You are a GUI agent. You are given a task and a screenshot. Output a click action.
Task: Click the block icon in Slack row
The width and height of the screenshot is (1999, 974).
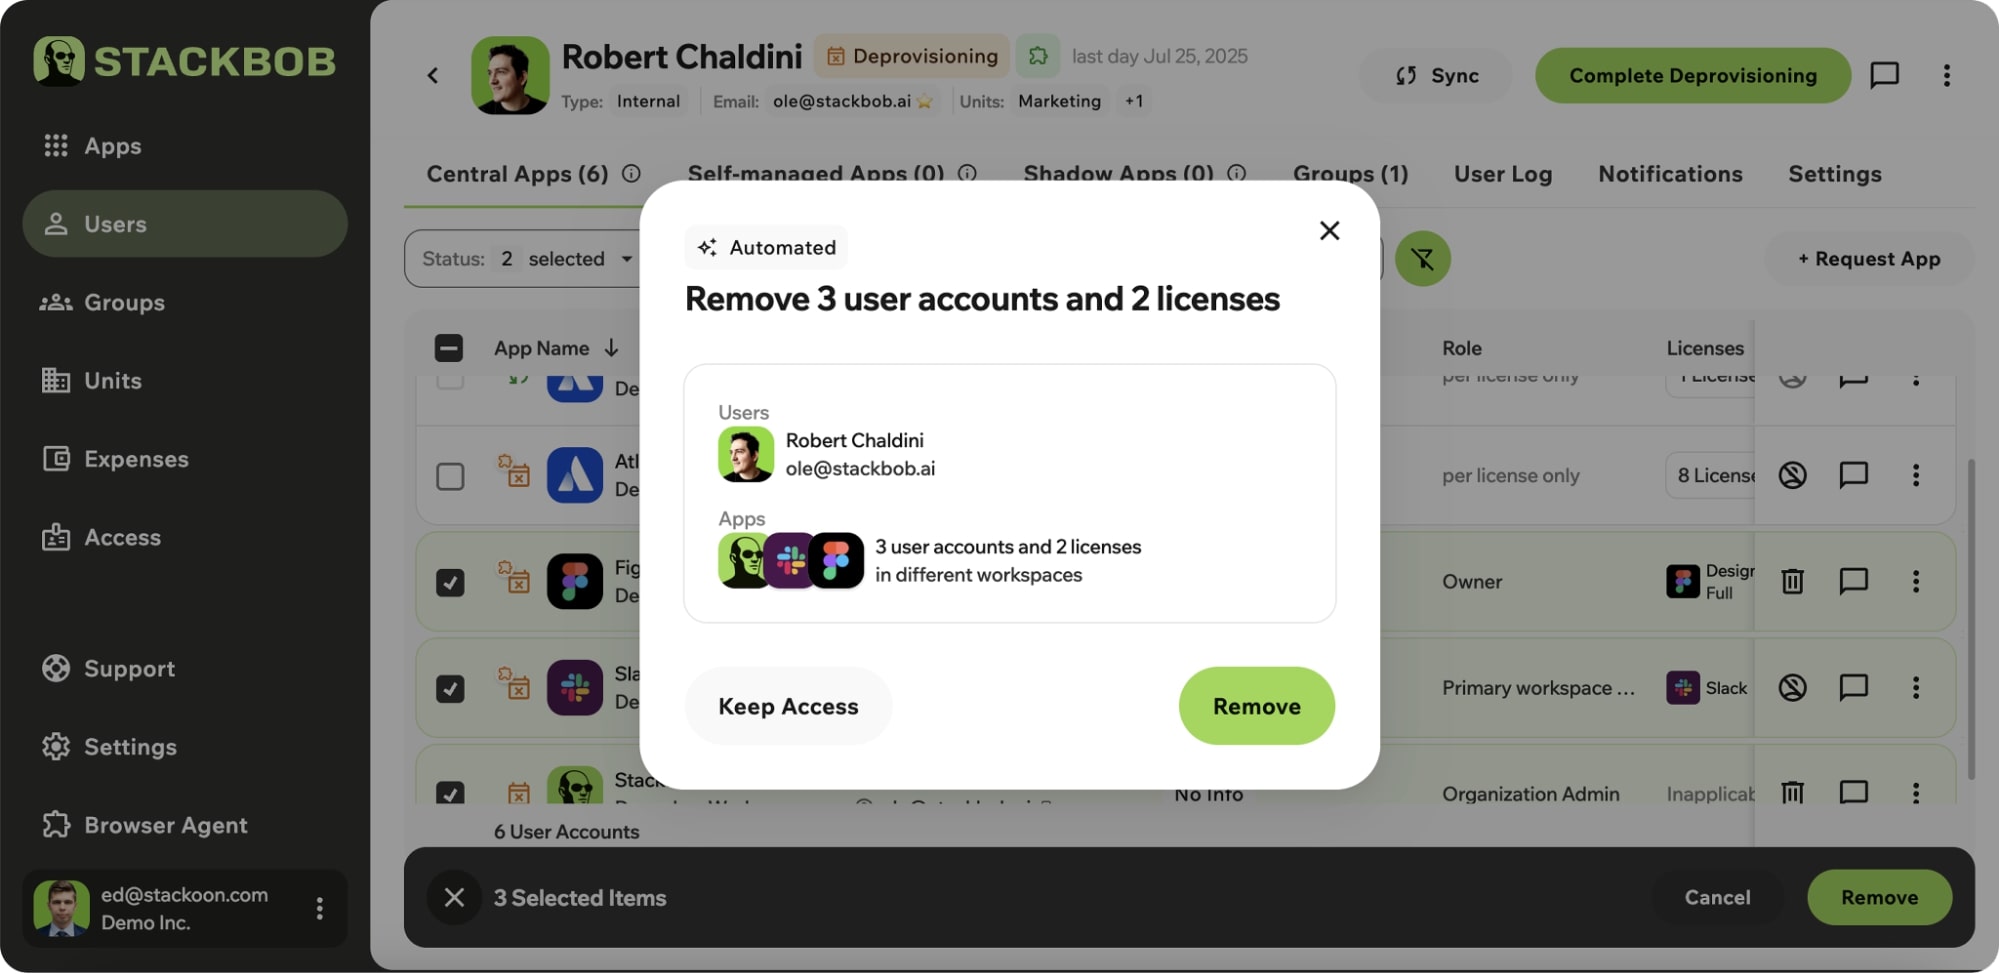click(1792, 687)
